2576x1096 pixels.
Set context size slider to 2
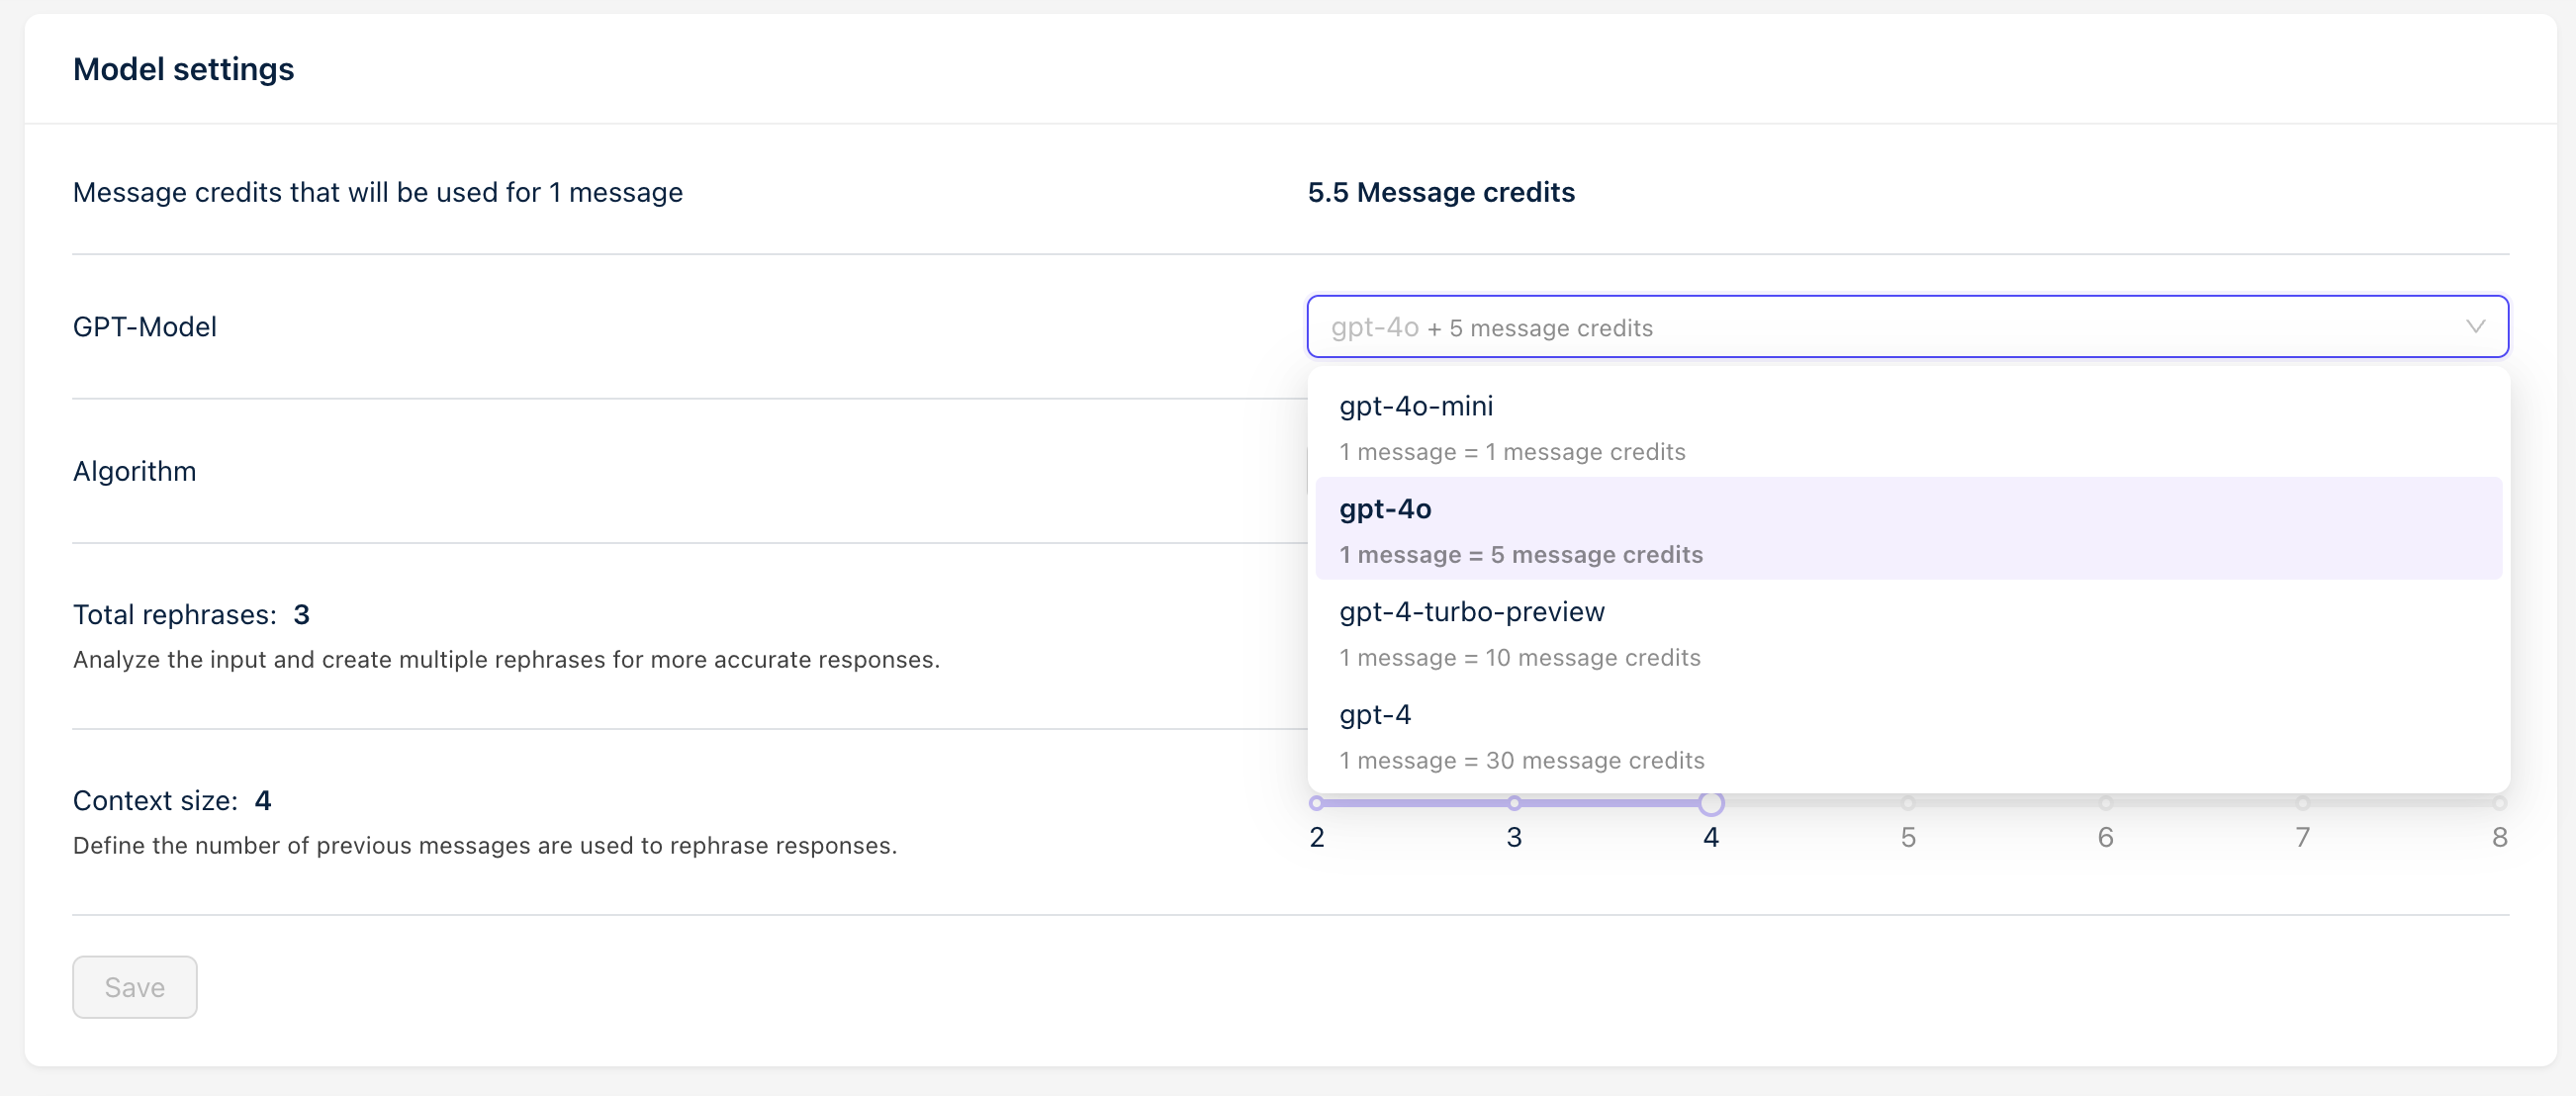1316,803
